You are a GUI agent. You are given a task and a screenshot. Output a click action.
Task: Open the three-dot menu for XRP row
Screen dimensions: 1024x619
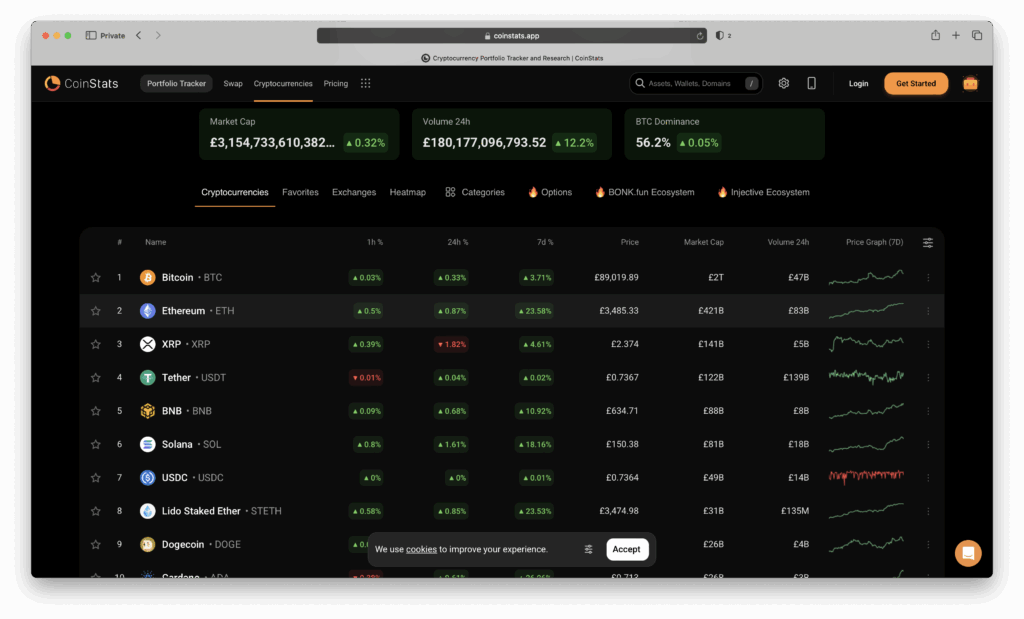[928, 344]
